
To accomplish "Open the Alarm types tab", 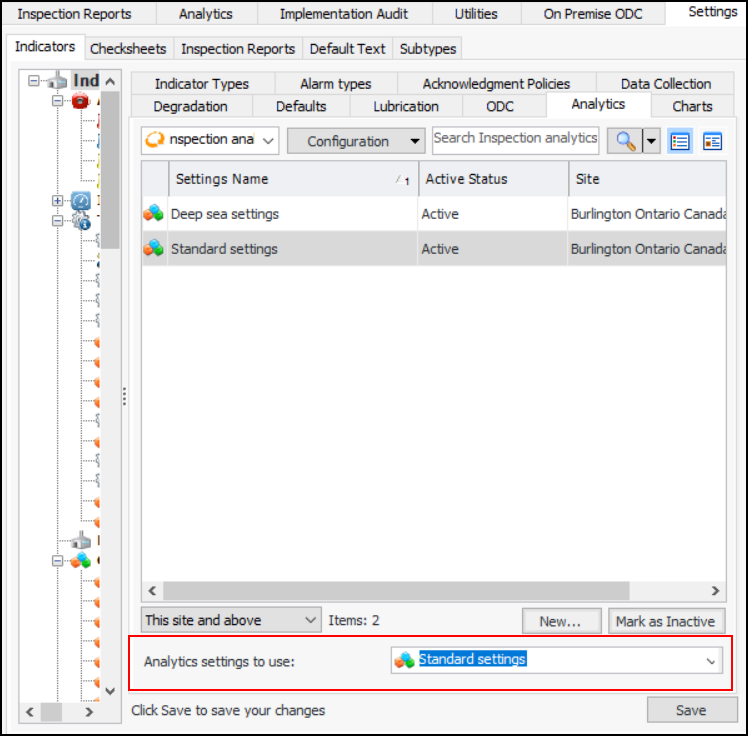I will 336,84.
